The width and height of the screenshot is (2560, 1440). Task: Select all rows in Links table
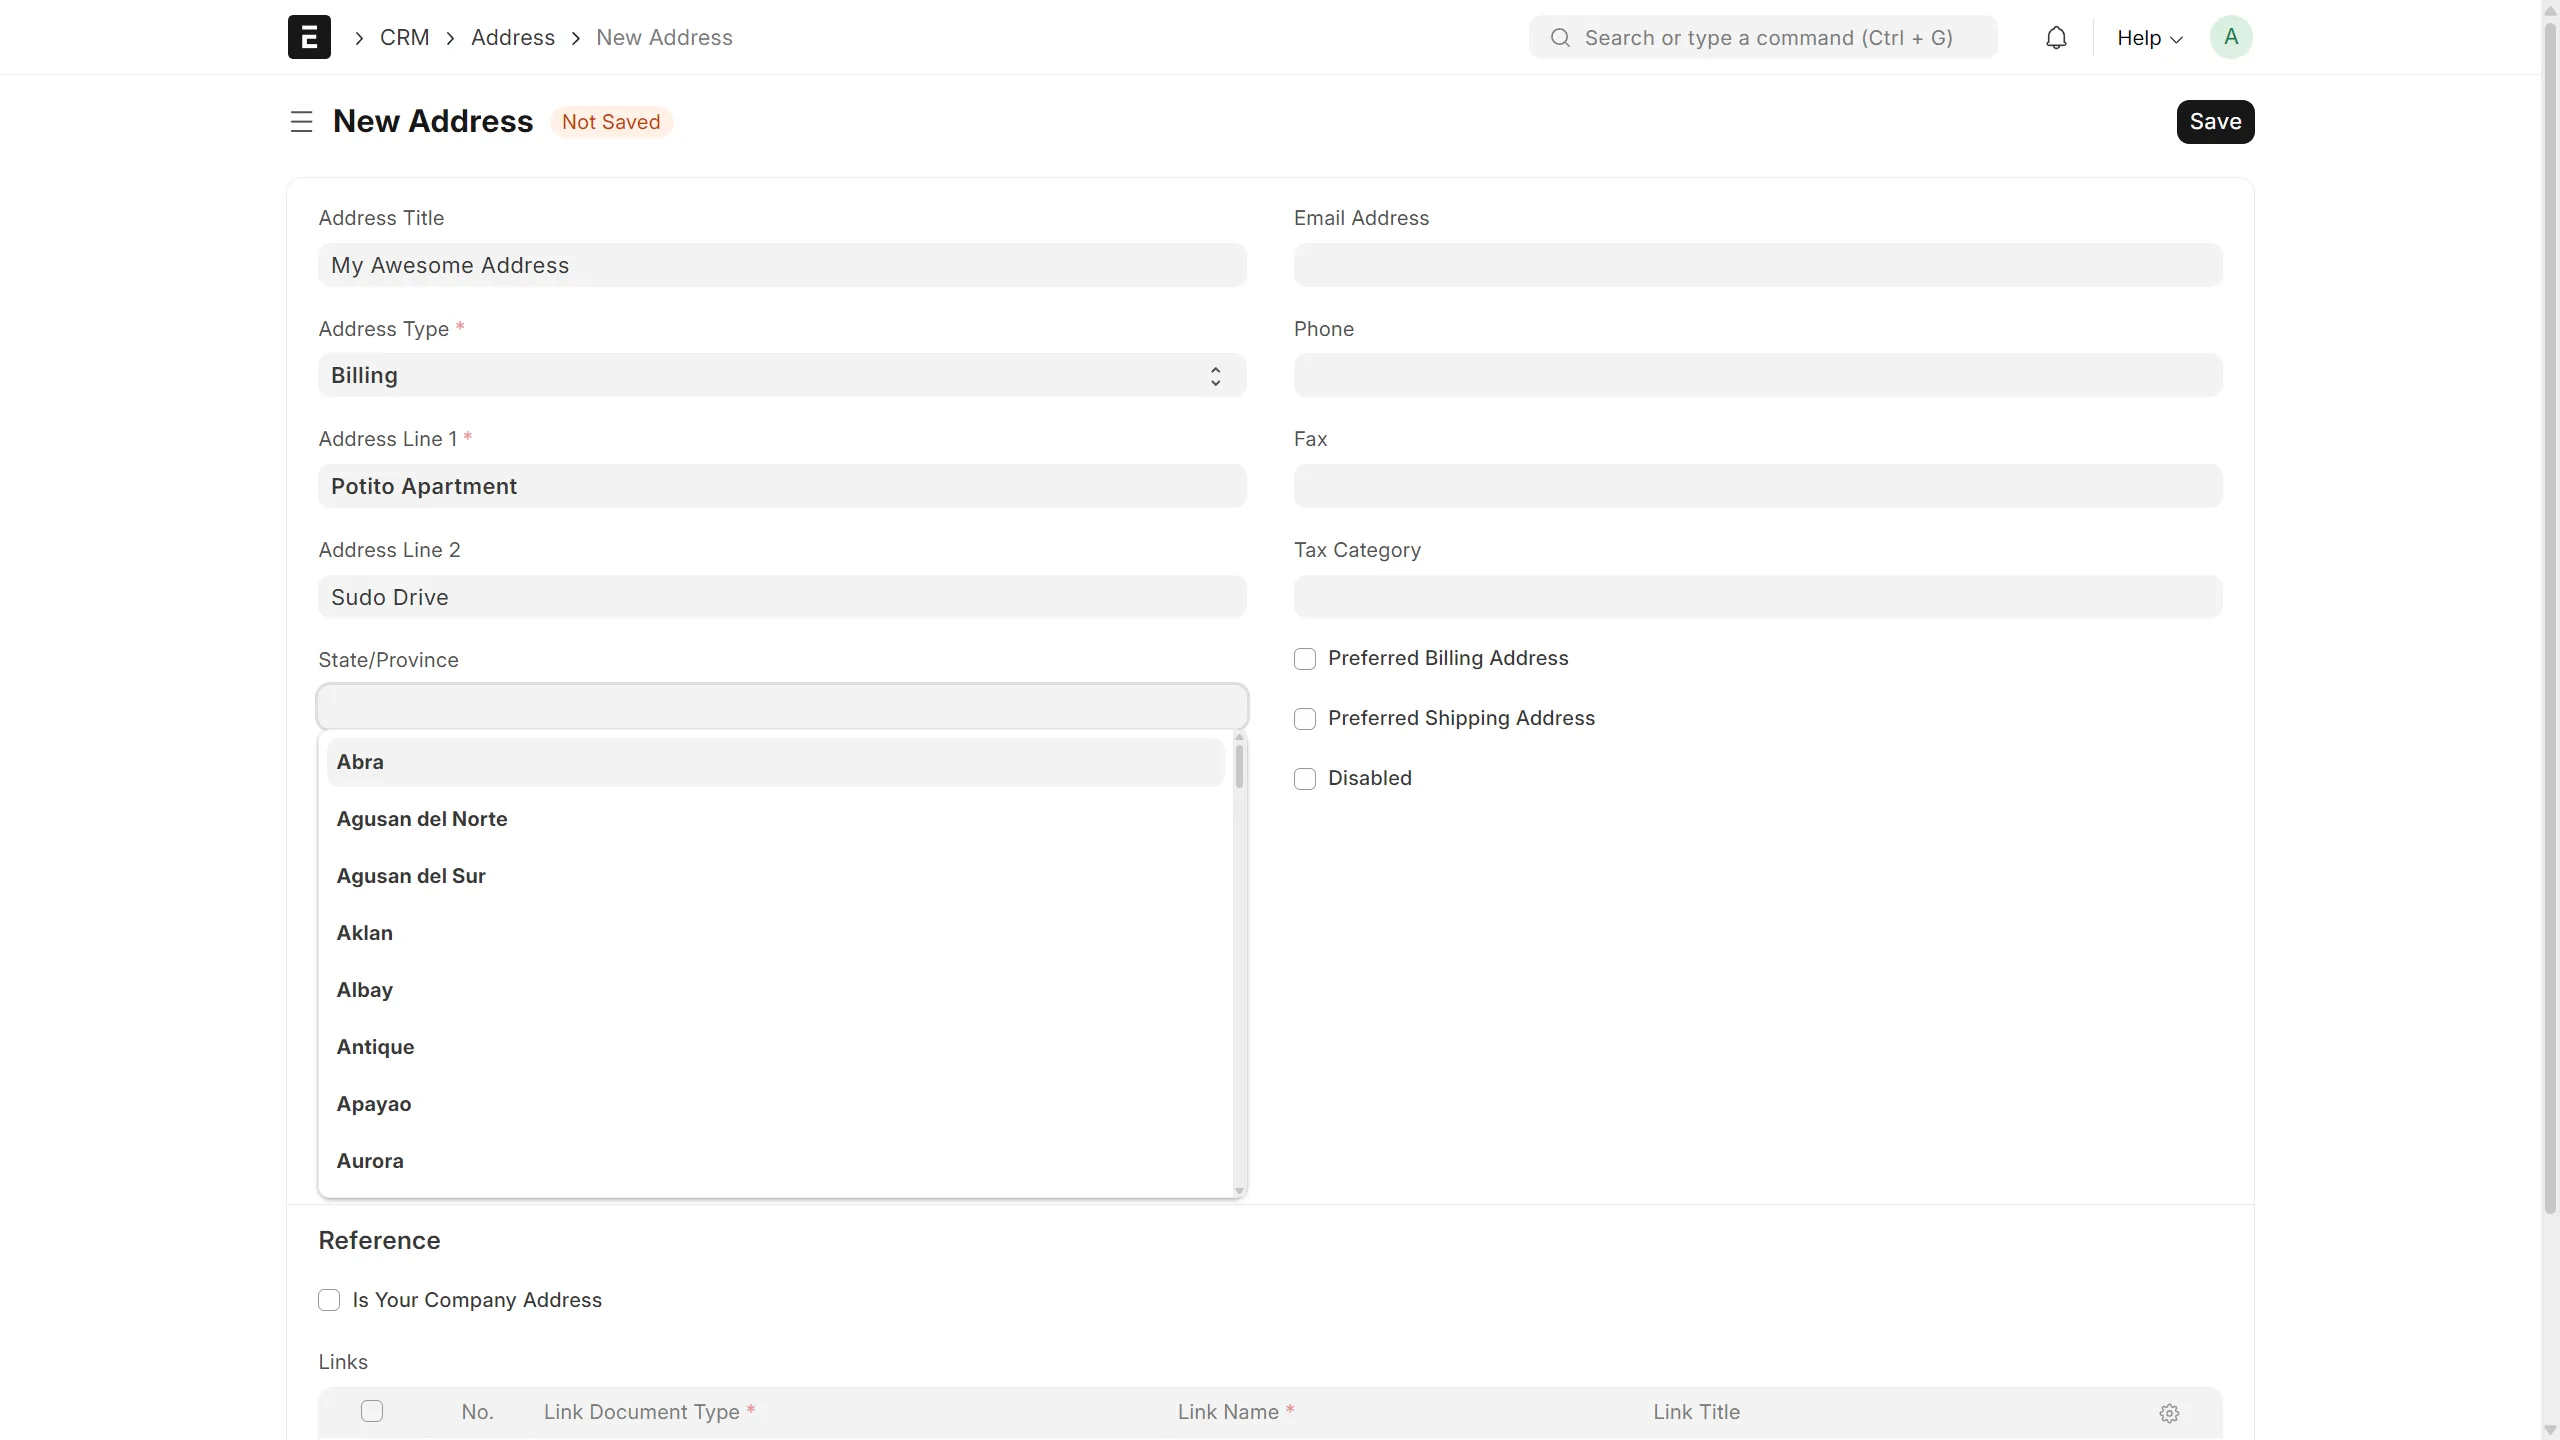tap(372, 1411)
